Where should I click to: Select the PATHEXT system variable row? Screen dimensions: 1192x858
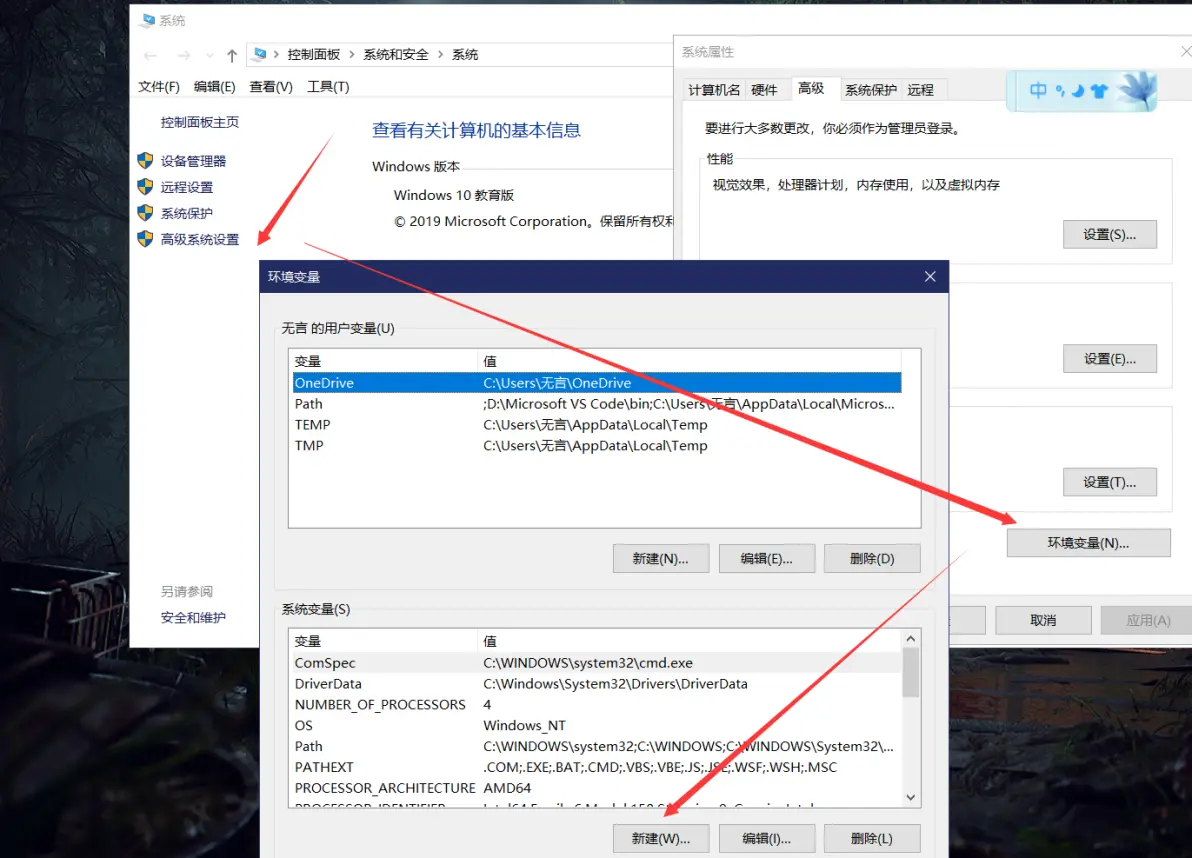[597, 768]
